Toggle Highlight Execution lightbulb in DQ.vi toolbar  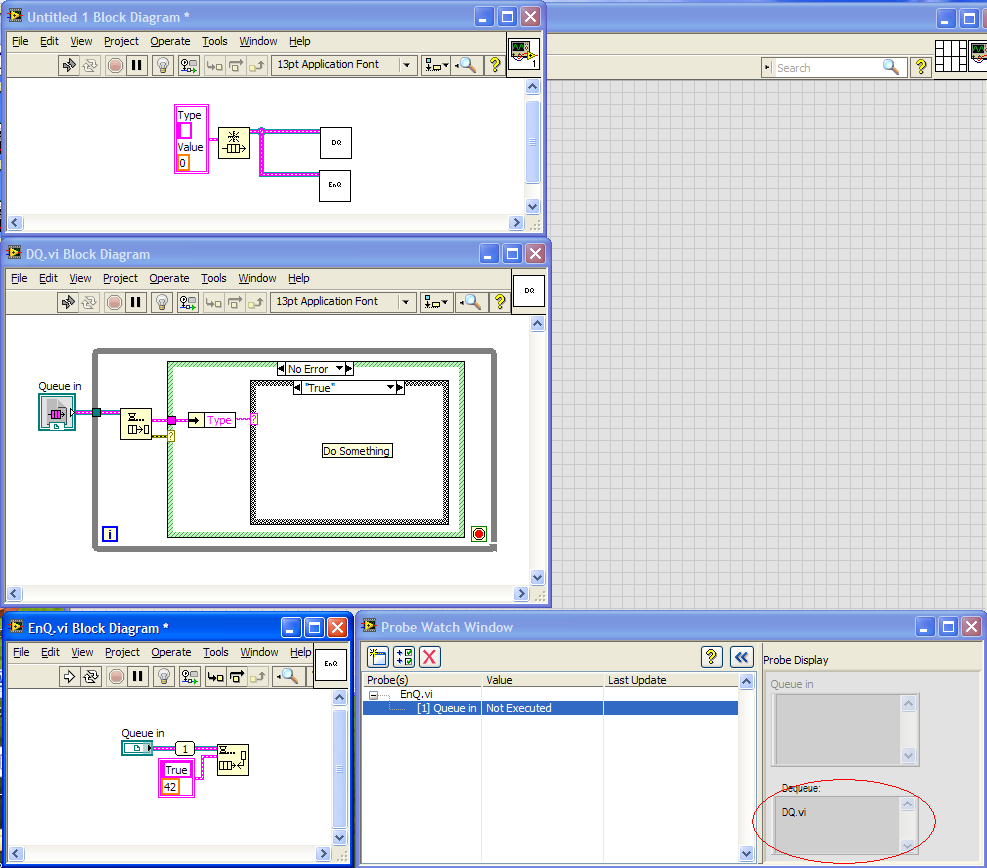[x=162, y=302]
